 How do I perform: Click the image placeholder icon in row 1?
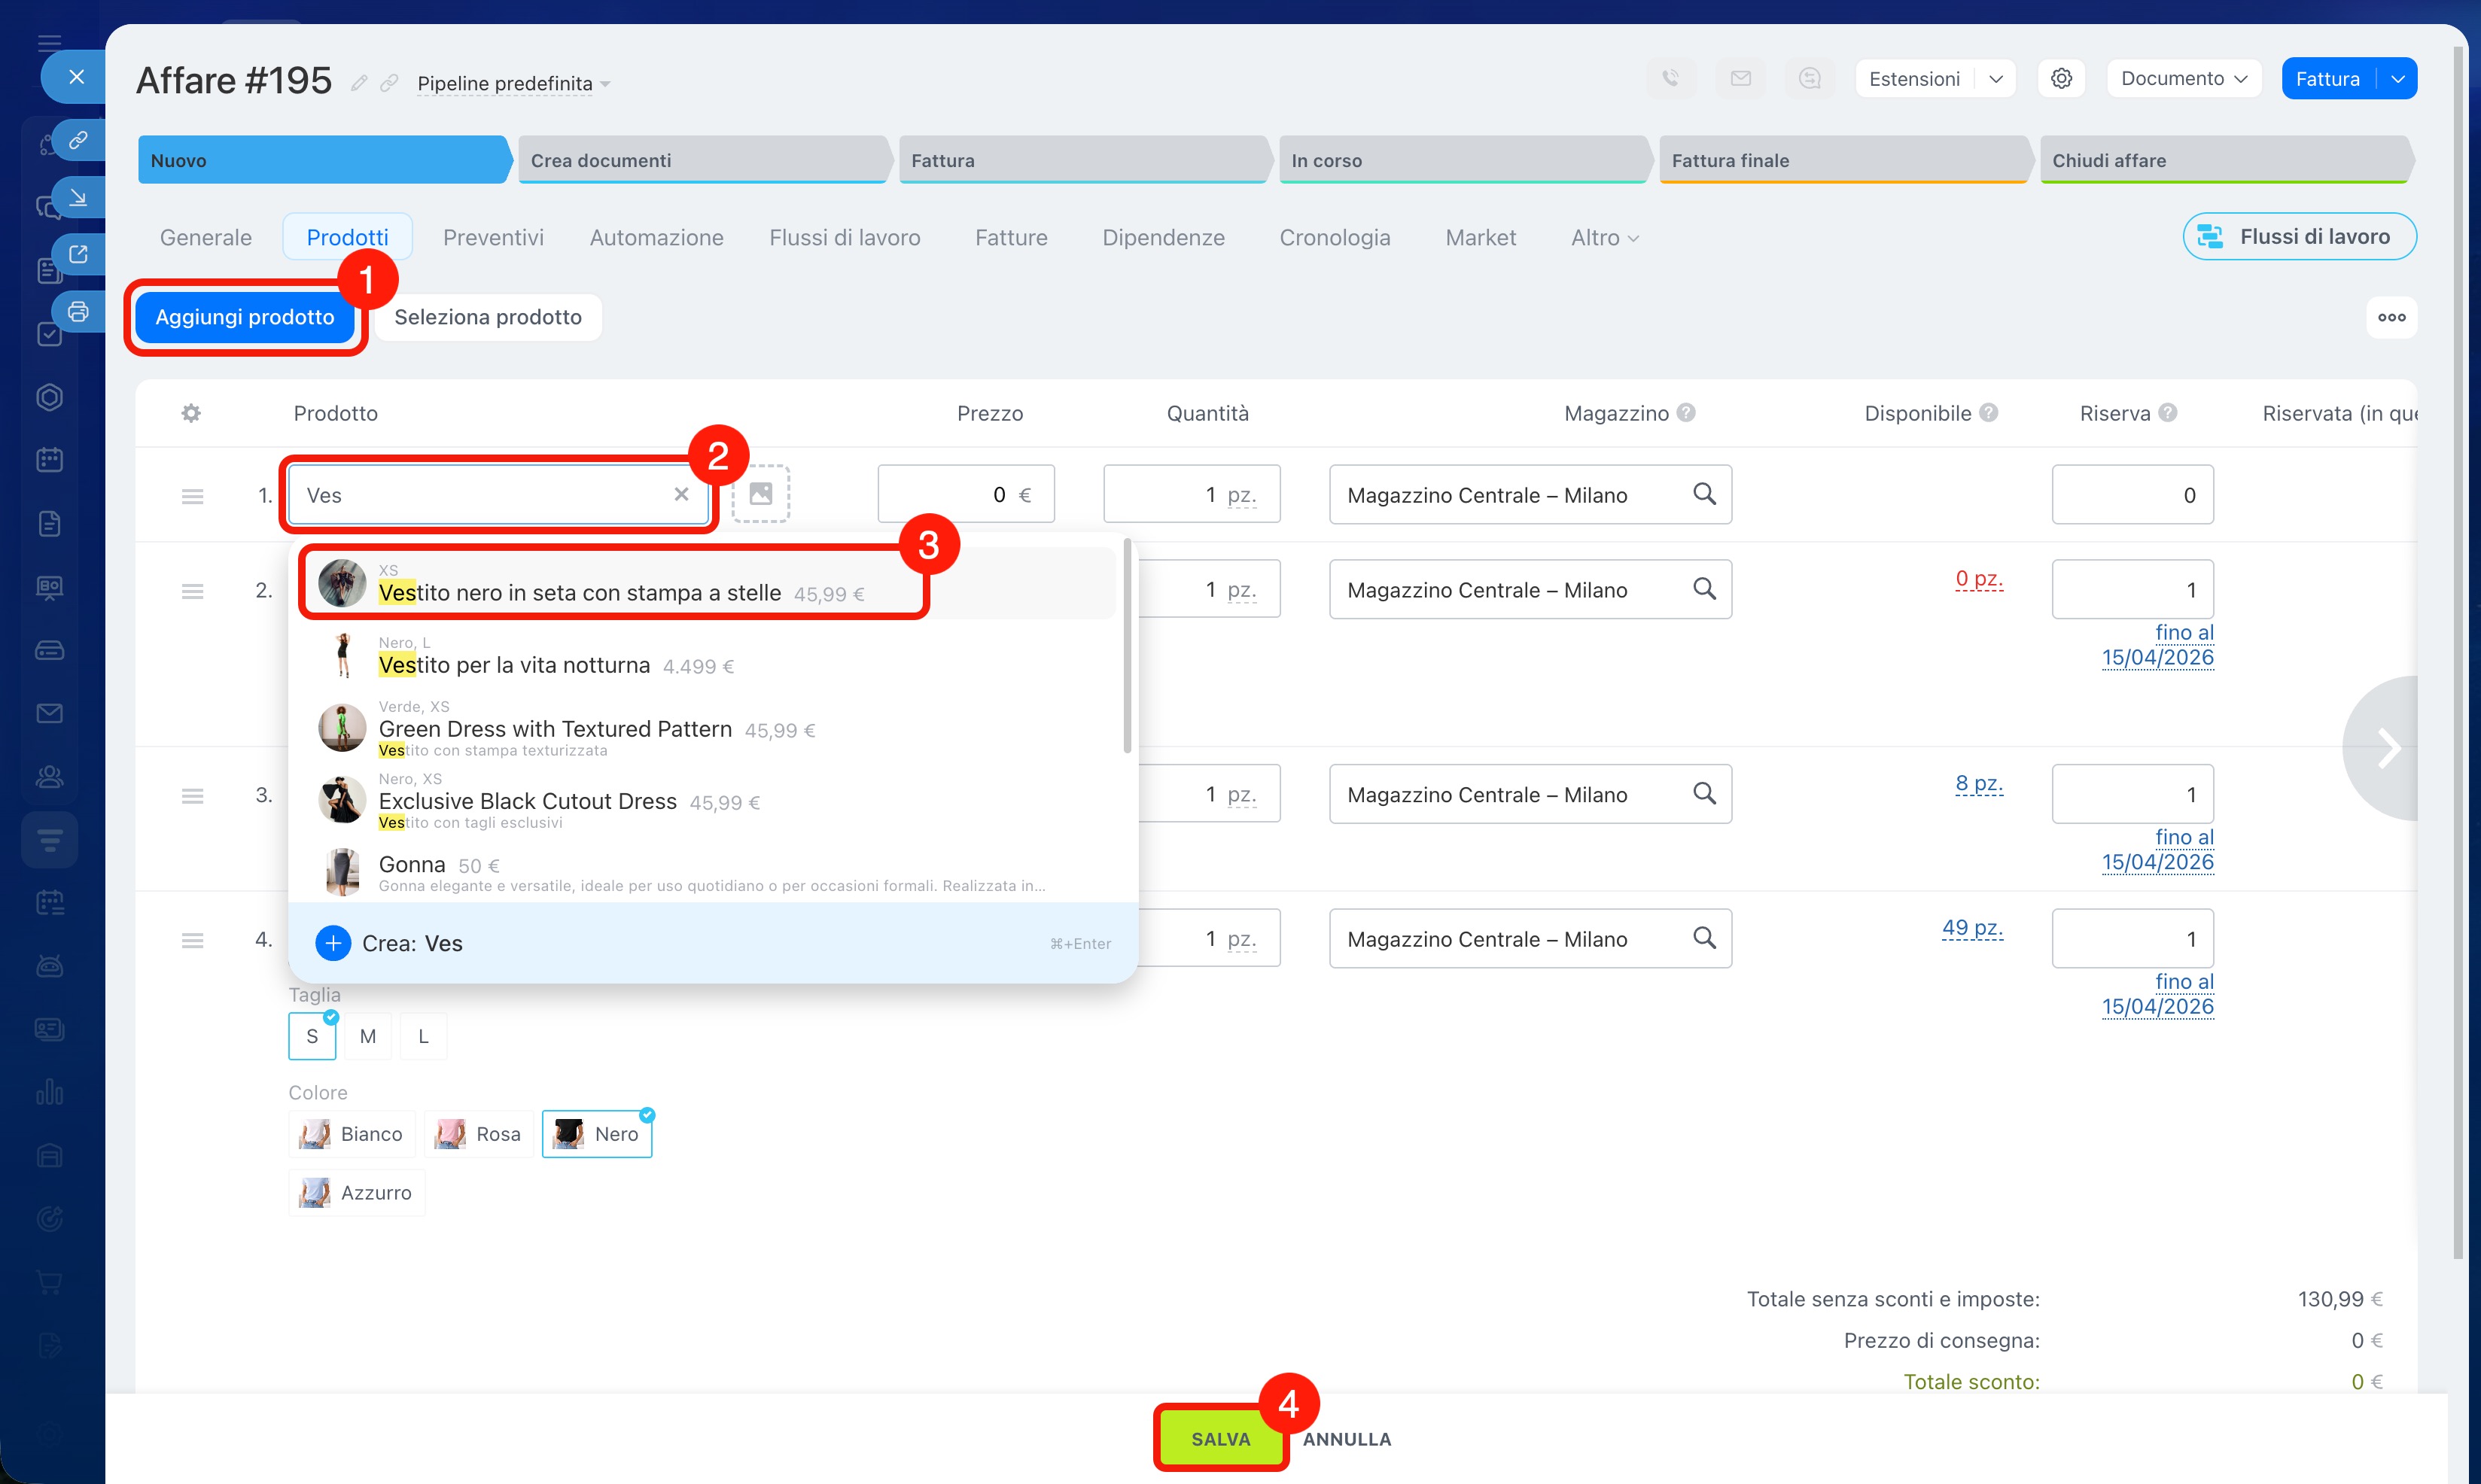point(760,494)
